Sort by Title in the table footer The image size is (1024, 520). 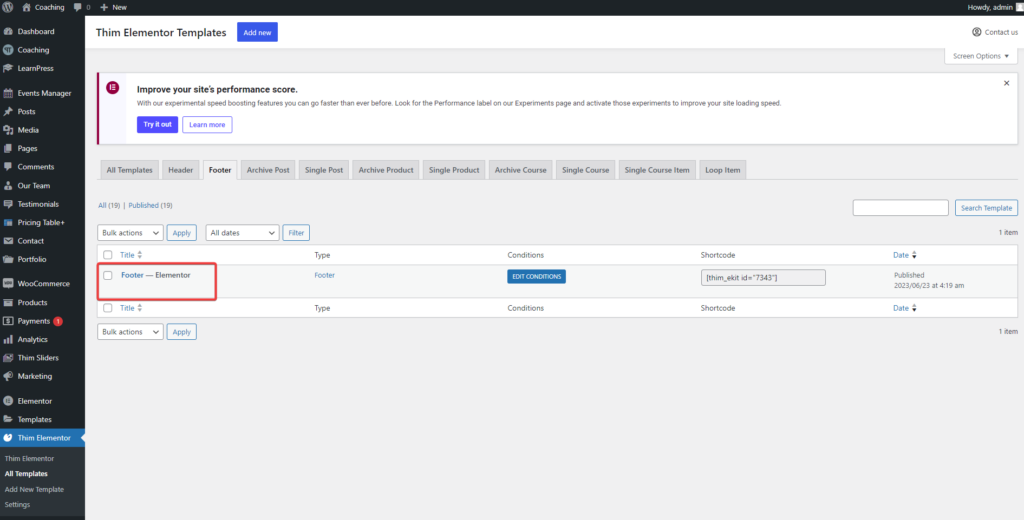pyautogui.click(x=131, y=308)
